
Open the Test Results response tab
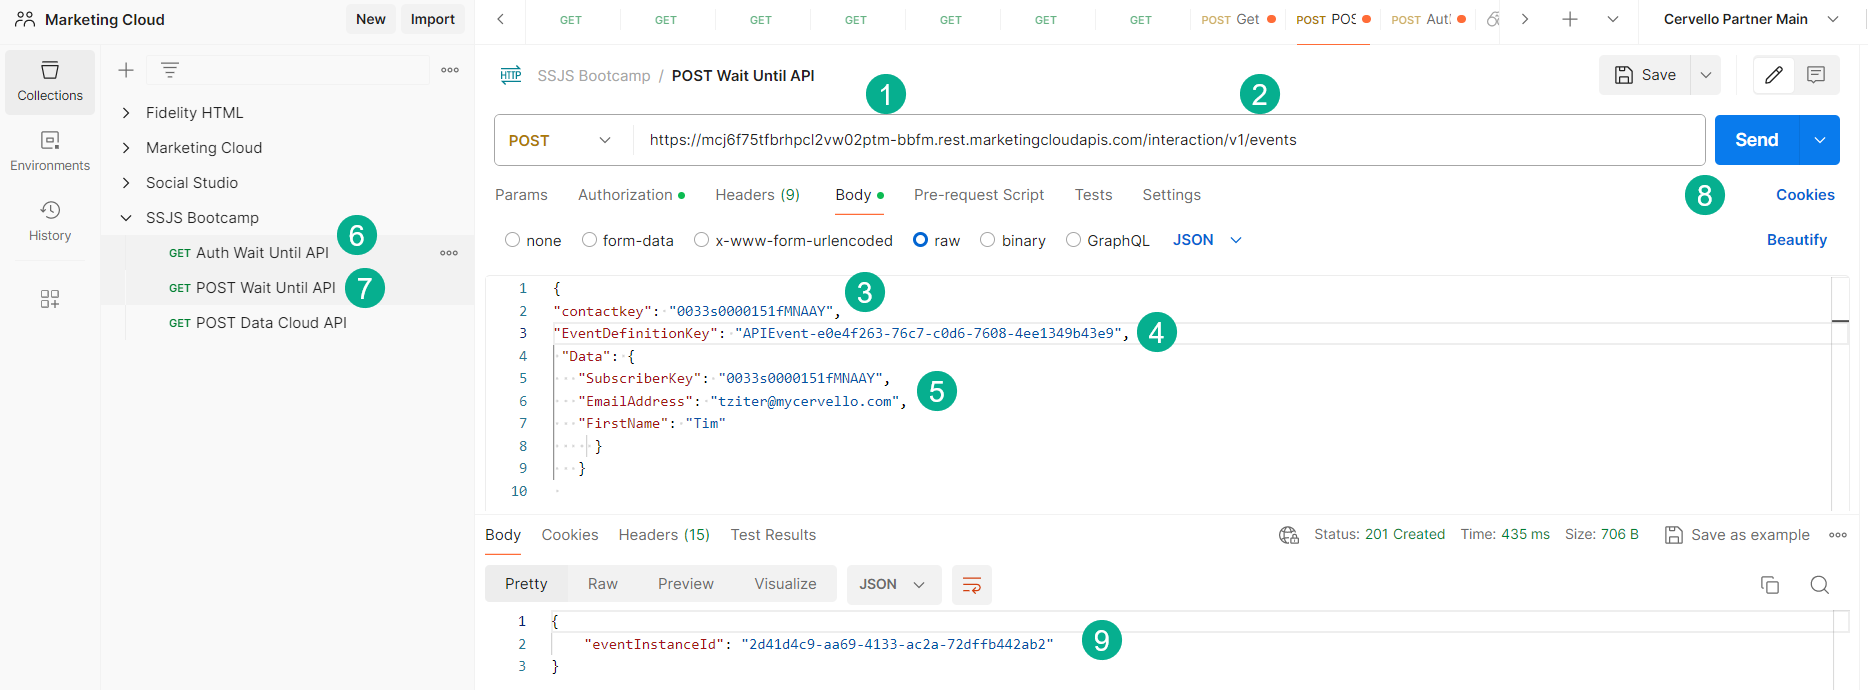773,535
